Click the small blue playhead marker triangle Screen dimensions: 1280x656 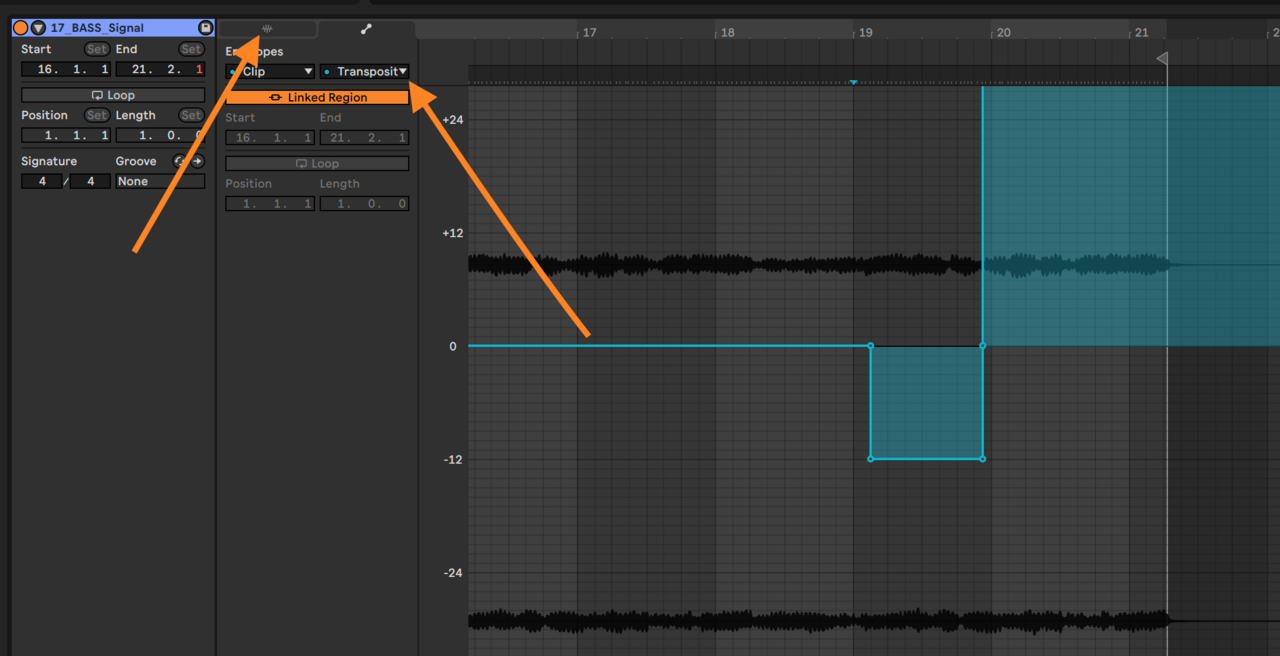[x=853, y=82]
